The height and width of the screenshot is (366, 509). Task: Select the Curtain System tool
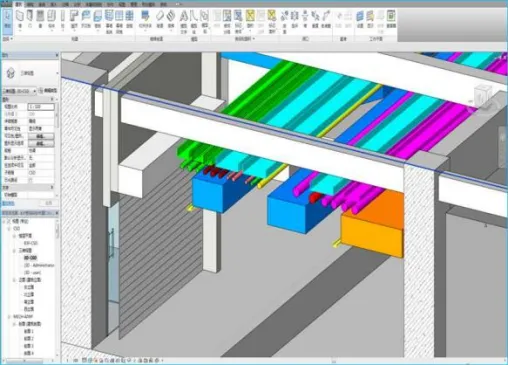pos(109,21)
